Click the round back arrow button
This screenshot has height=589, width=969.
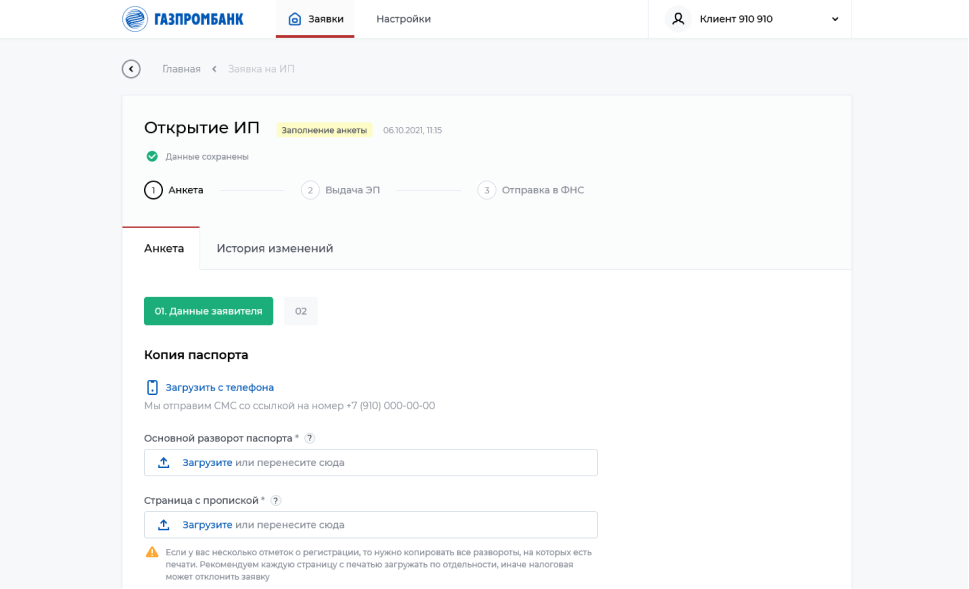(131, 69)
